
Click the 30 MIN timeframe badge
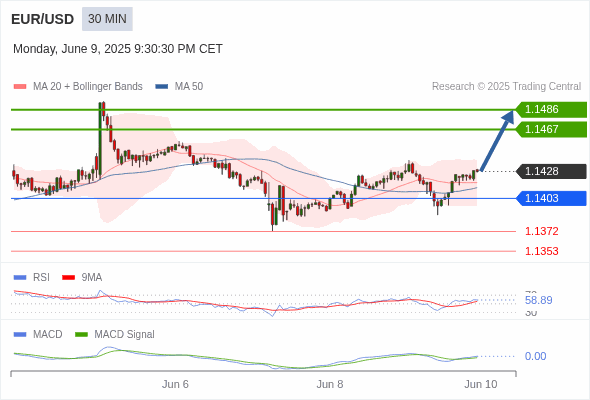click(107, 19)
